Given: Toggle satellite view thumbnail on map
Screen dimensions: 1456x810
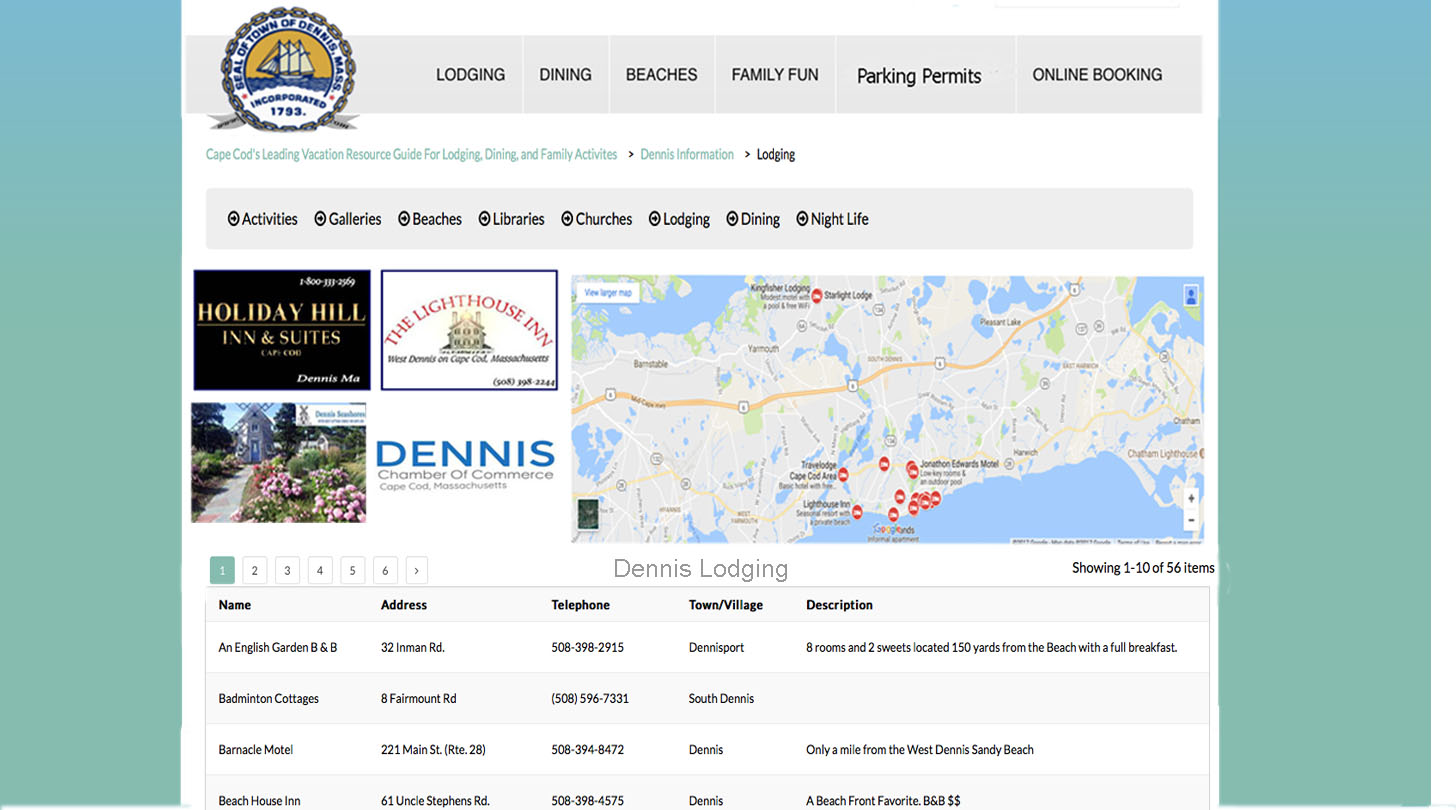Looking at the screenshot, I should [x=587, y=514].
